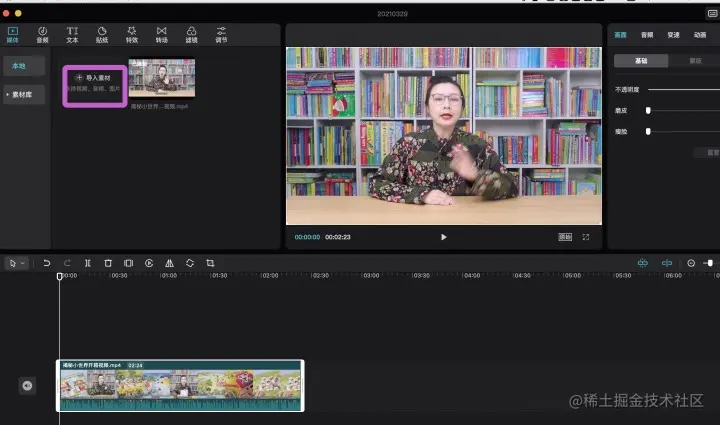The height and width of the screenshot is (425, 720).
Task: Click the Mirror flip icon
Action: point(169,263)
